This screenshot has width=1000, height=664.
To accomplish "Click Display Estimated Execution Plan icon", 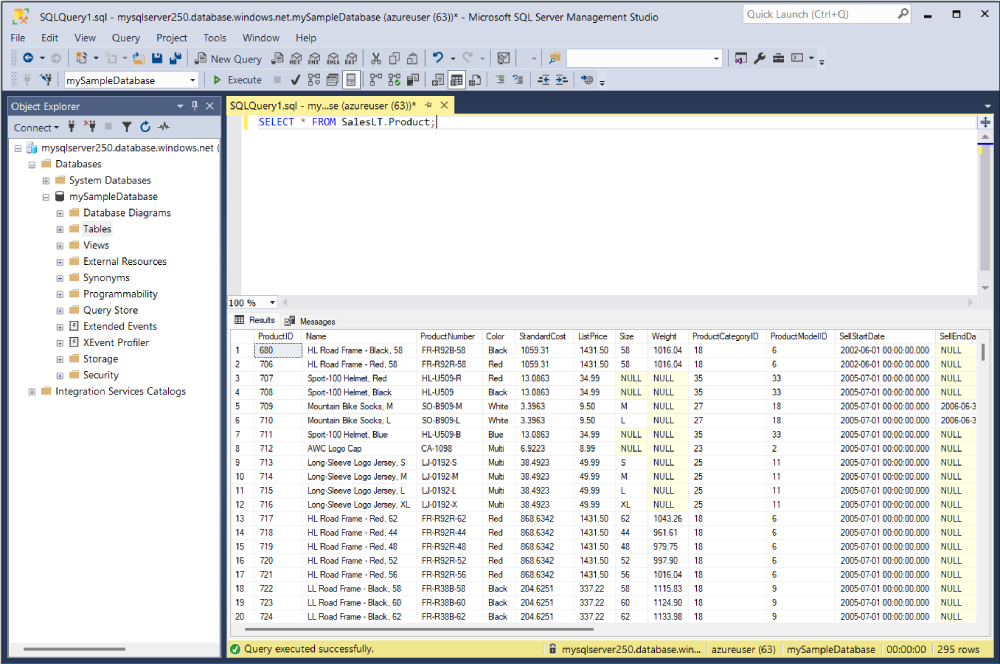I will [313, 80].
